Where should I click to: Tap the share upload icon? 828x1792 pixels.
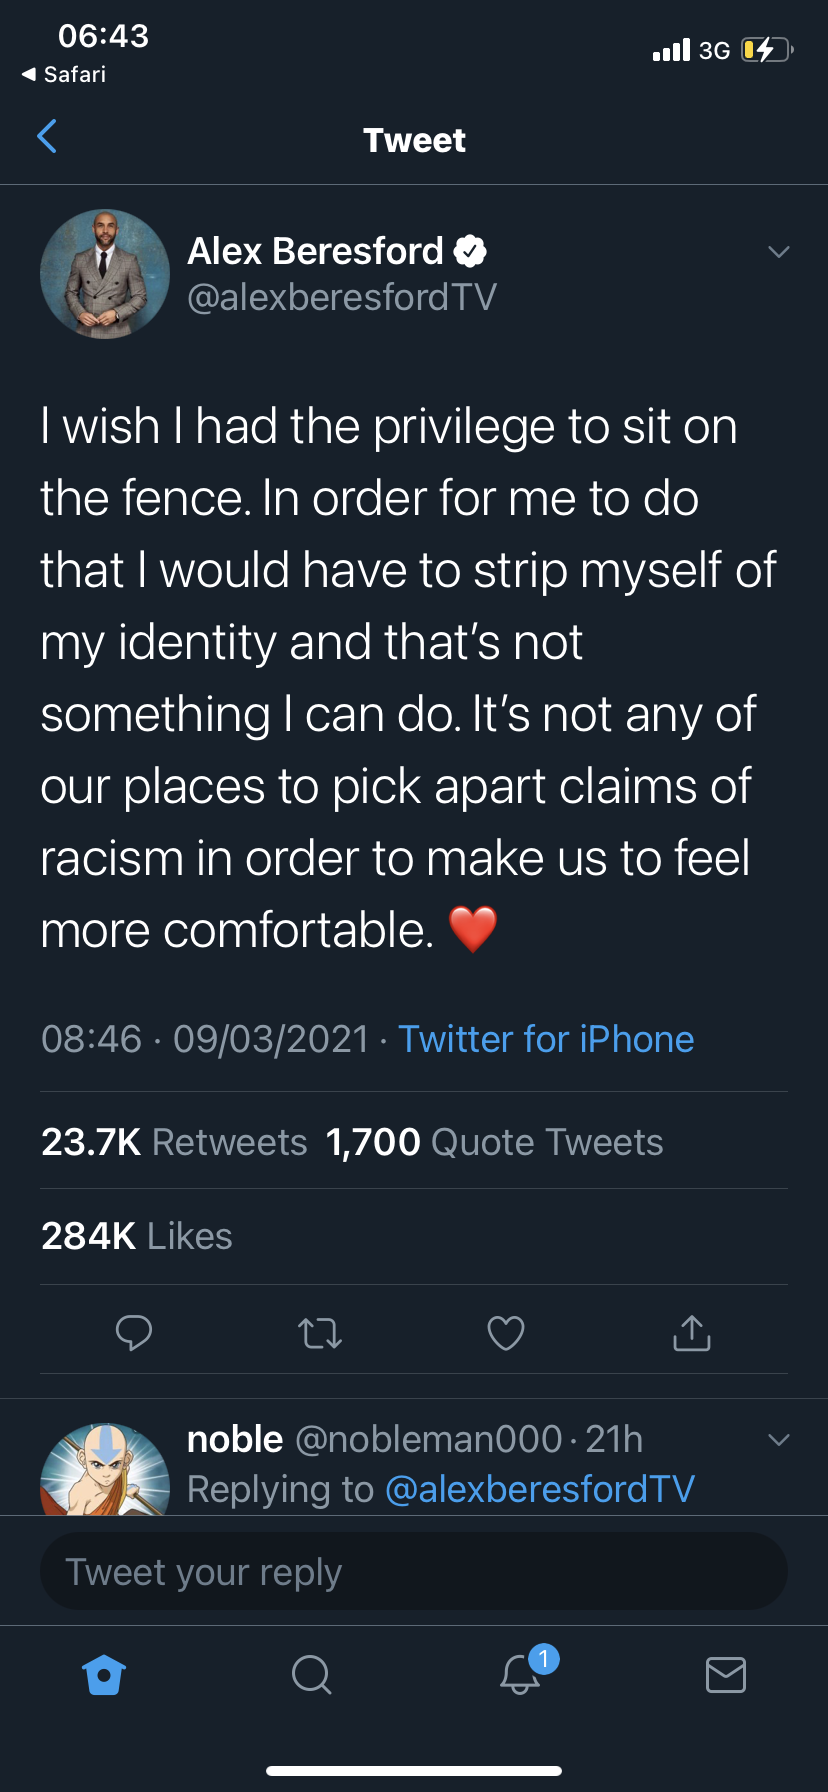tap(692, 1333)
